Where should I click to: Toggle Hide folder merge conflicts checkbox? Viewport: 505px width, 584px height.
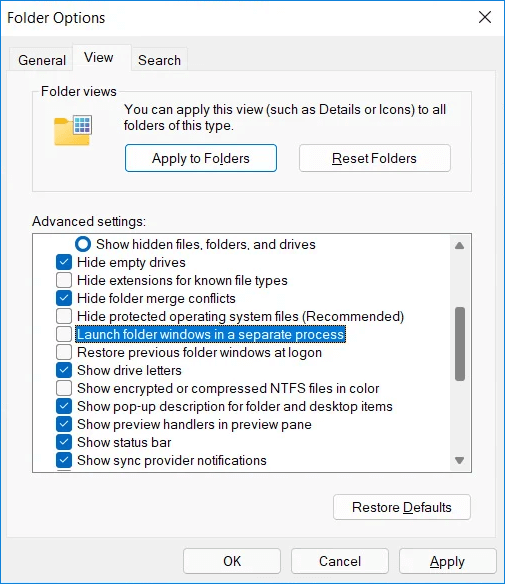(64, 298)
